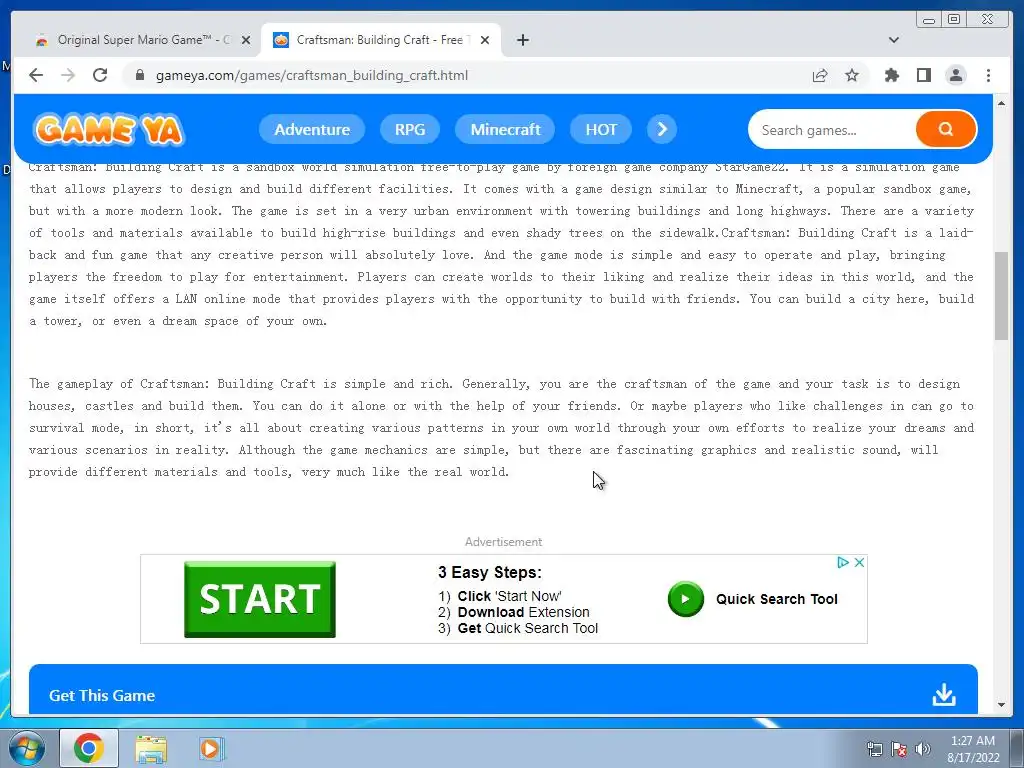The image size is (1024, 768).
Task: Click the browser forward arrow
Action: [x=68, y=75]
